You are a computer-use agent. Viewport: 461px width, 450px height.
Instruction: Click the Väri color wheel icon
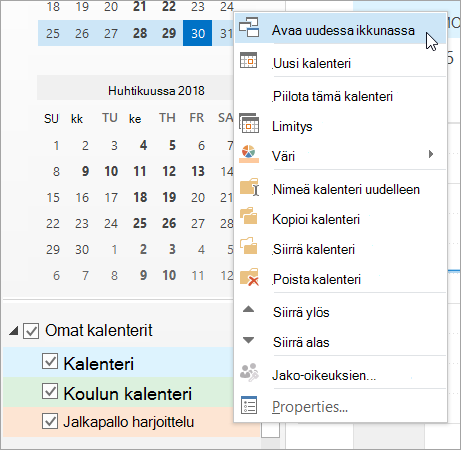coord(249,154)
